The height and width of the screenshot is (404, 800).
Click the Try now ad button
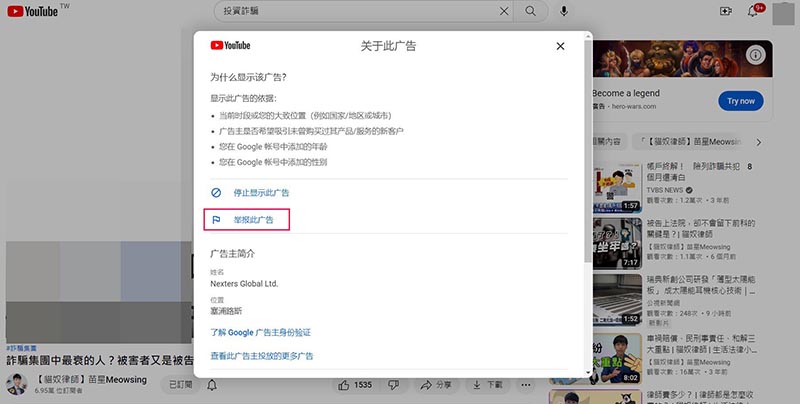(741, 101)
